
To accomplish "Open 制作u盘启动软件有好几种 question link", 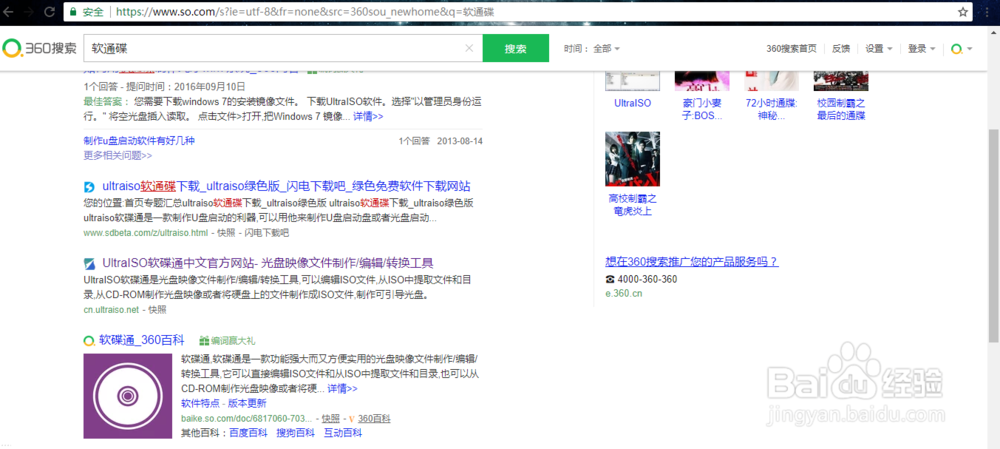I will coord(139,140).
